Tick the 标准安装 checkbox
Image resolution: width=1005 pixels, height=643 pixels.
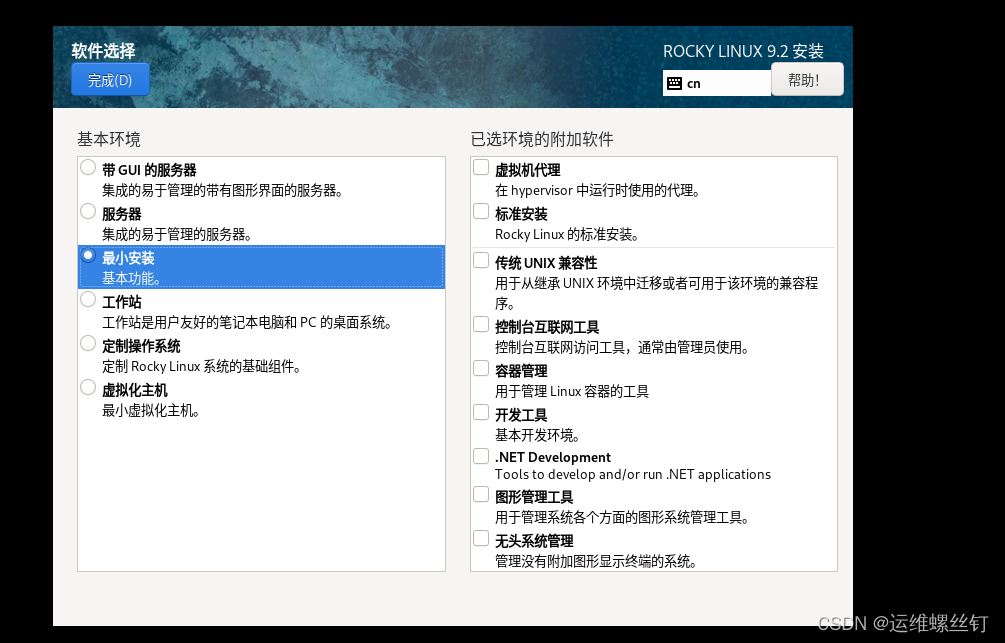tap(481, 212)
